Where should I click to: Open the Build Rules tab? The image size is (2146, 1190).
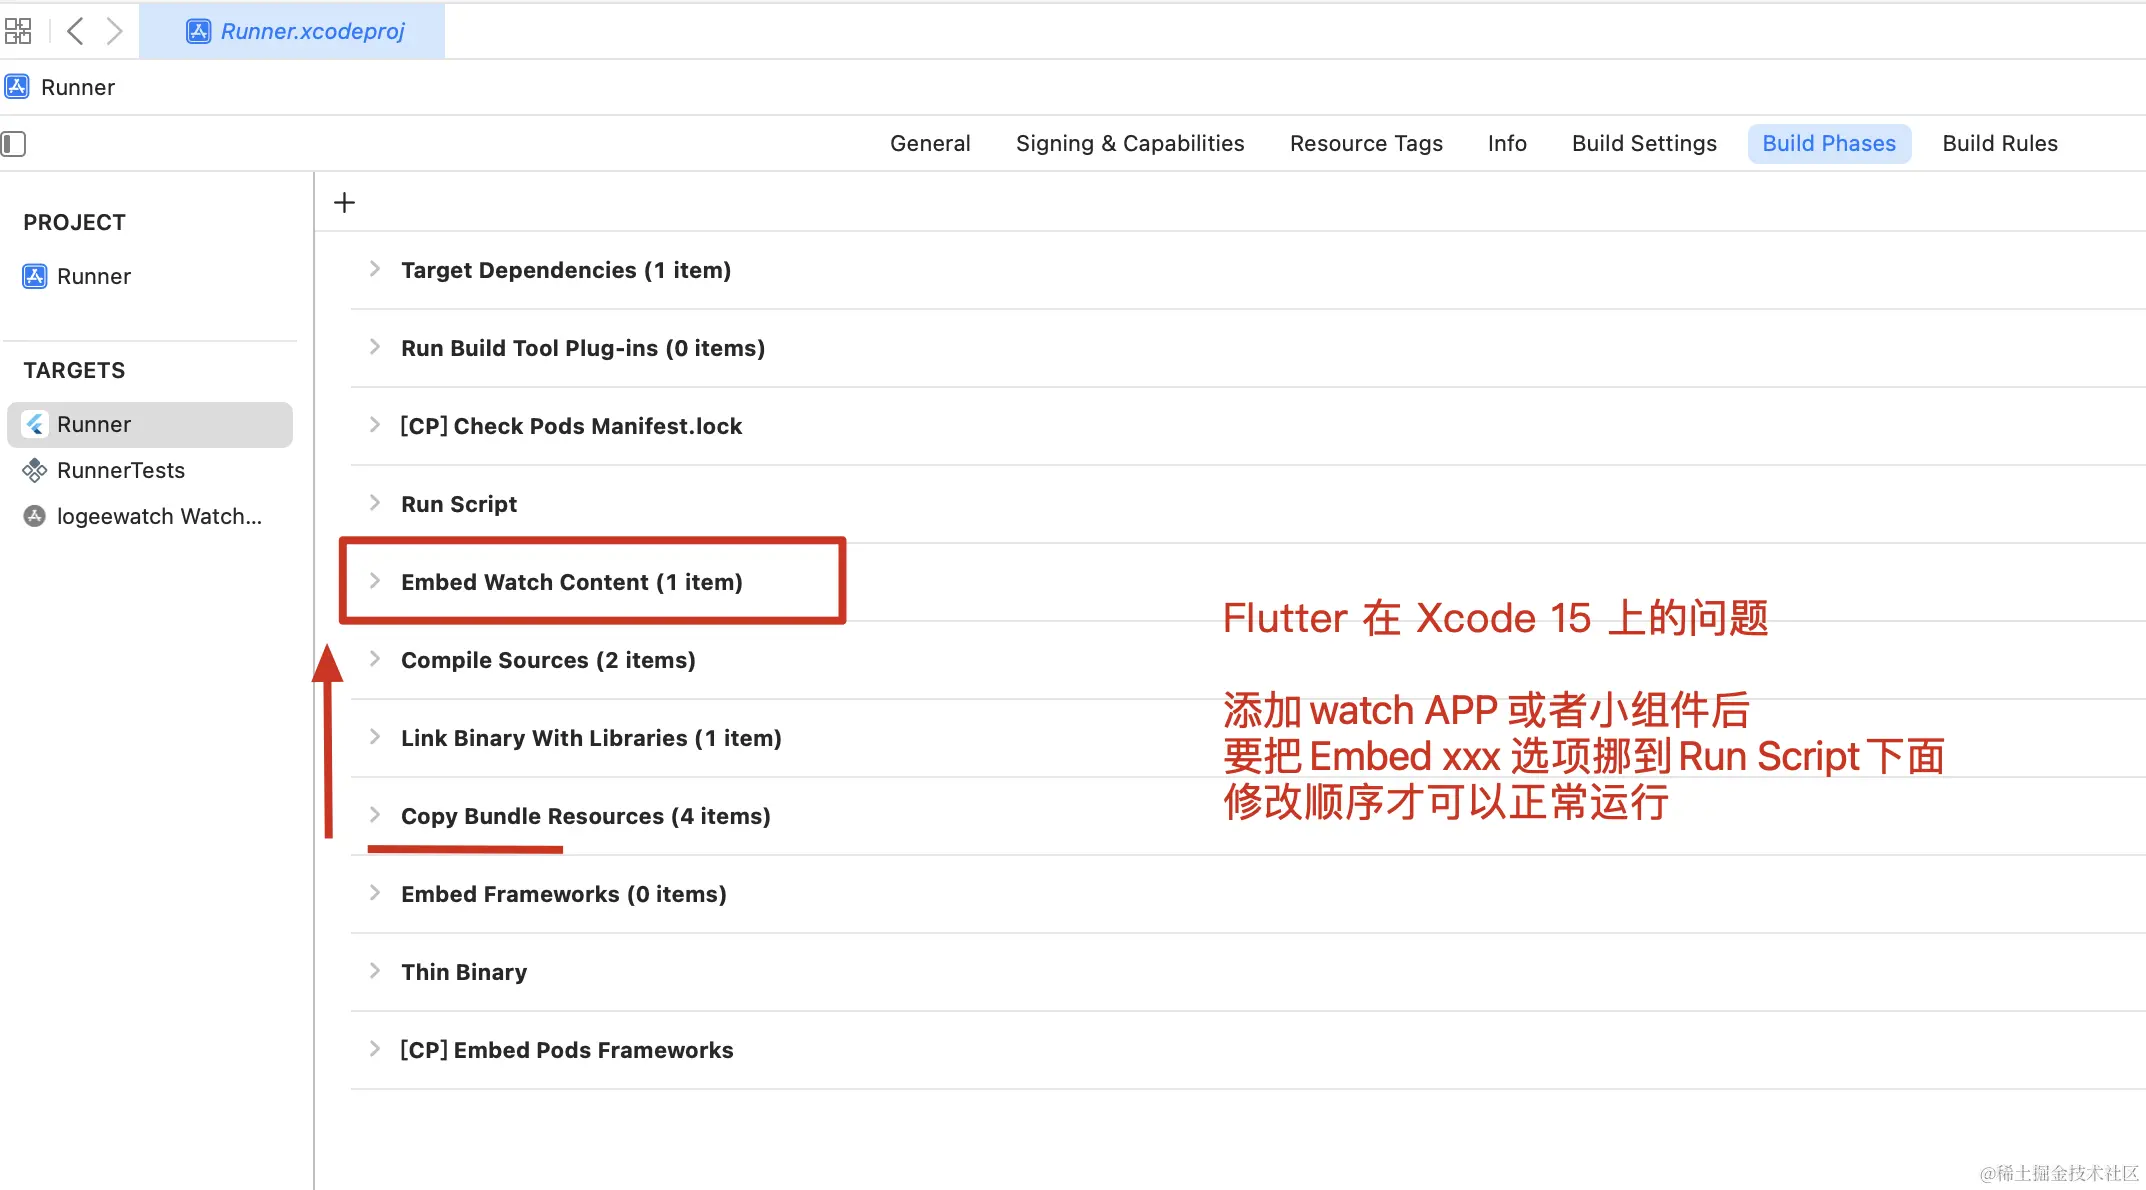tap(1999, 144)
